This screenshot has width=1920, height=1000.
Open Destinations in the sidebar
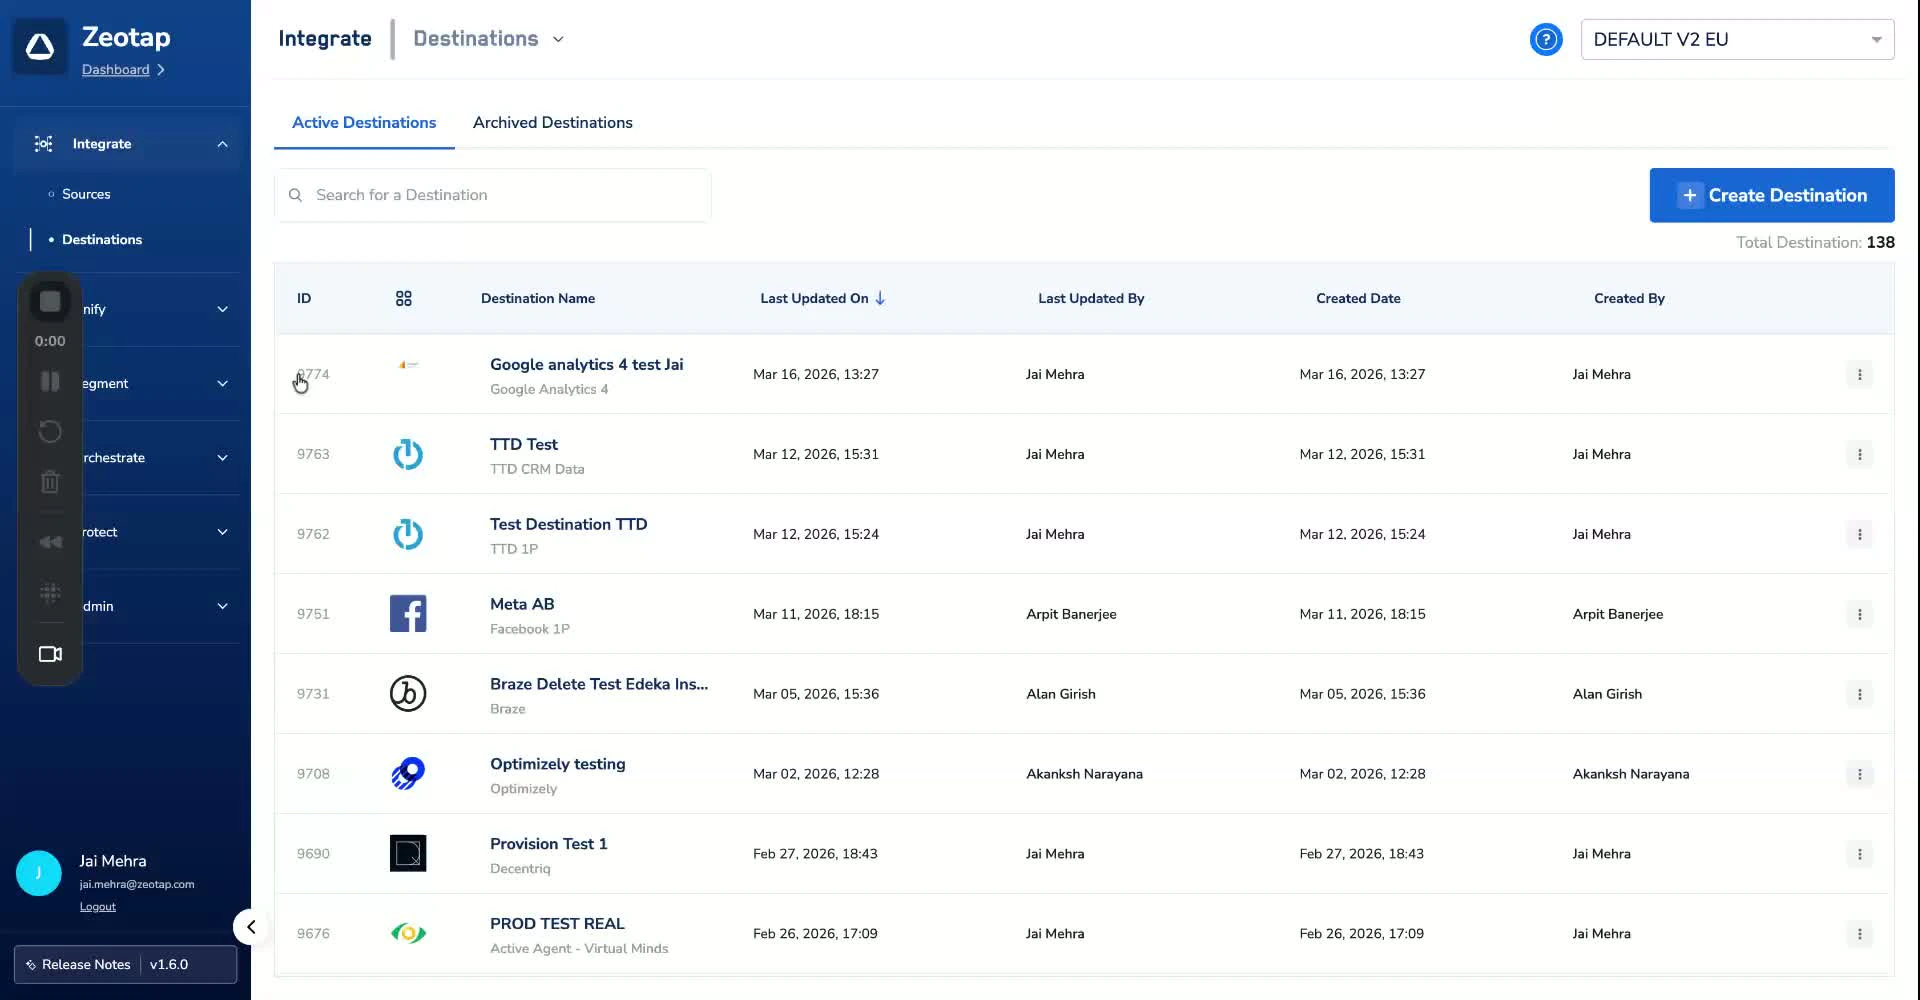(102, 239)
